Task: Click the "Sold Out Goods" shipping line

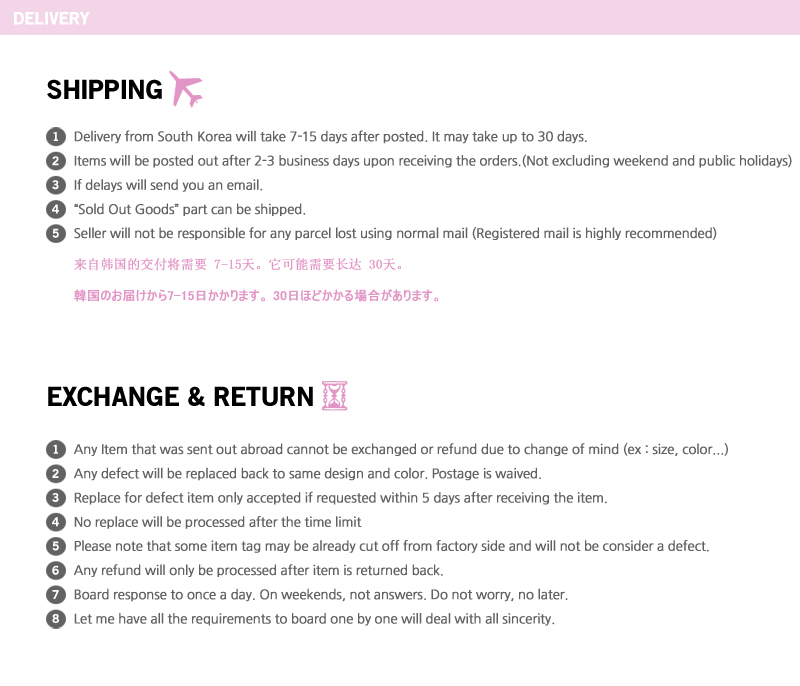Action: (x=189, y=210)
